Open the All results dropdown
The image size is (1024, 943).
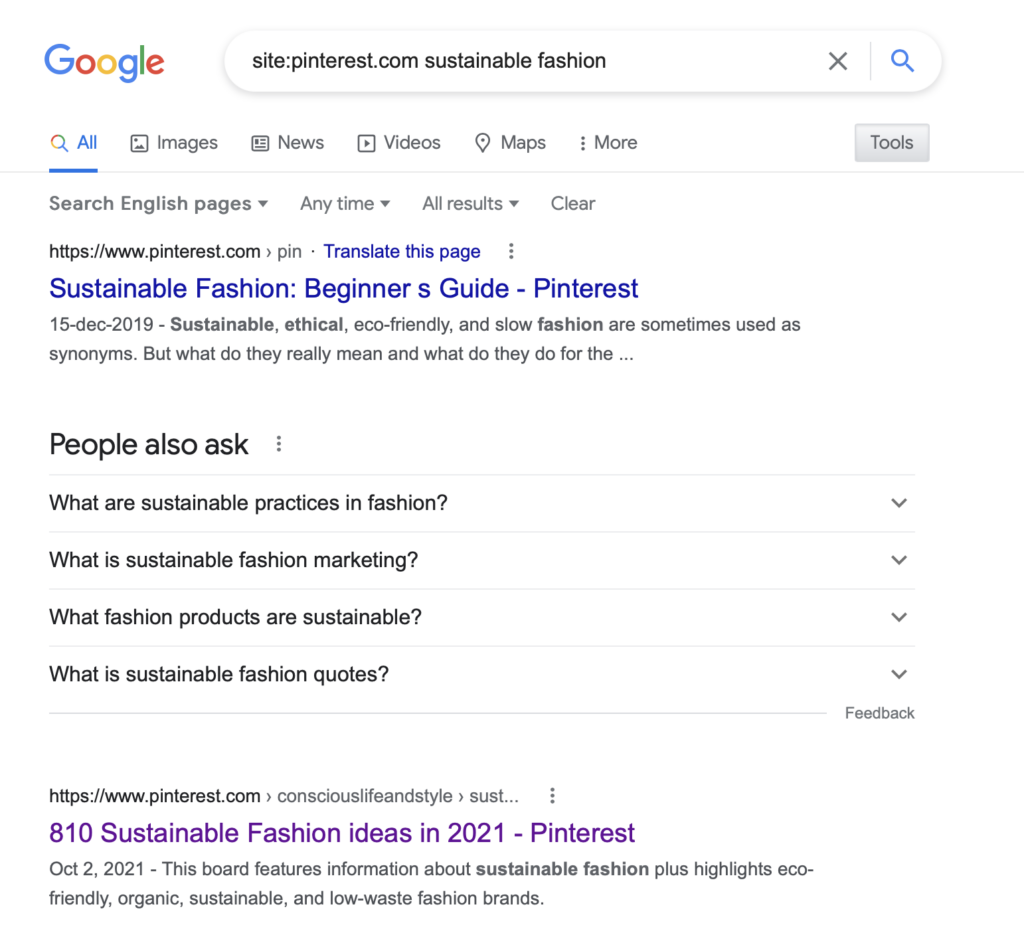(x=469, y=203)
